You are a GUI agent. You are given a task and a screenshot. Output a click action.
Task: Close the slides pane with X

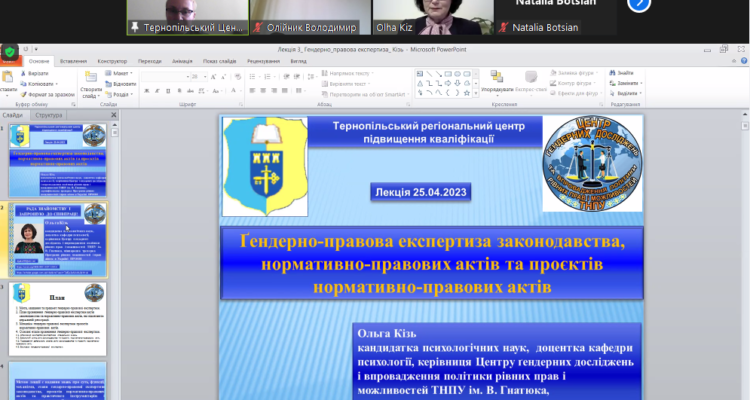114,115
